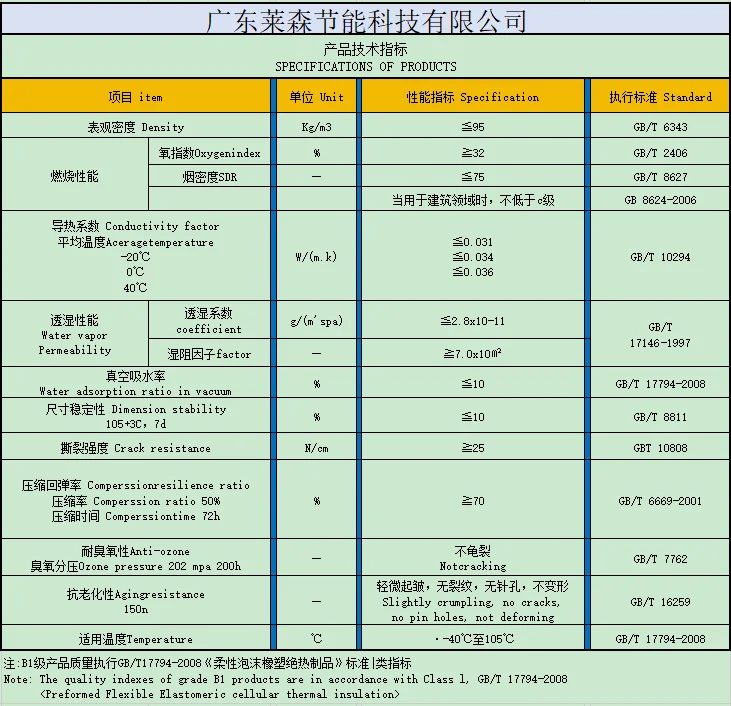Click the GB/T 10294 standard cell
This screenshot has width=731, height=706.
[660, 257]
